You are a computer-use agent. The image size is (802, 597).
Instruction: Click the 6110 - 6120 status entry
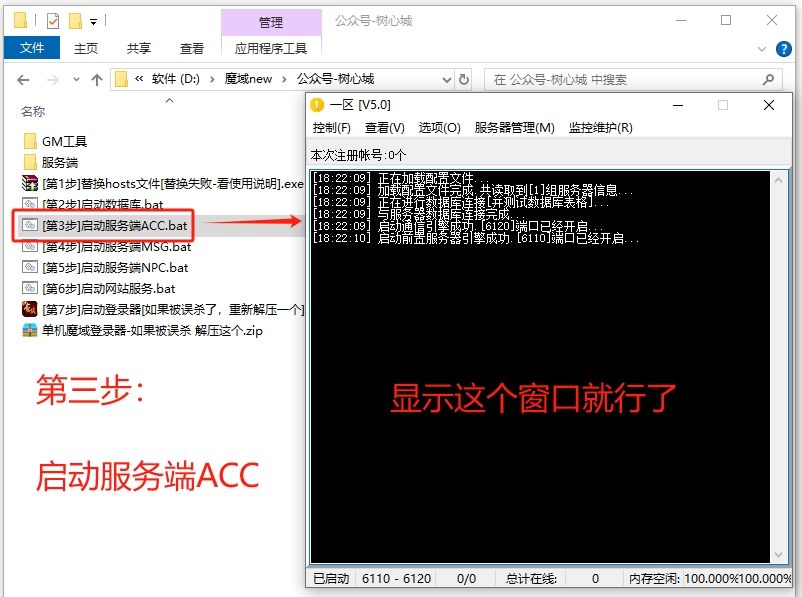[x=396, y=579]
